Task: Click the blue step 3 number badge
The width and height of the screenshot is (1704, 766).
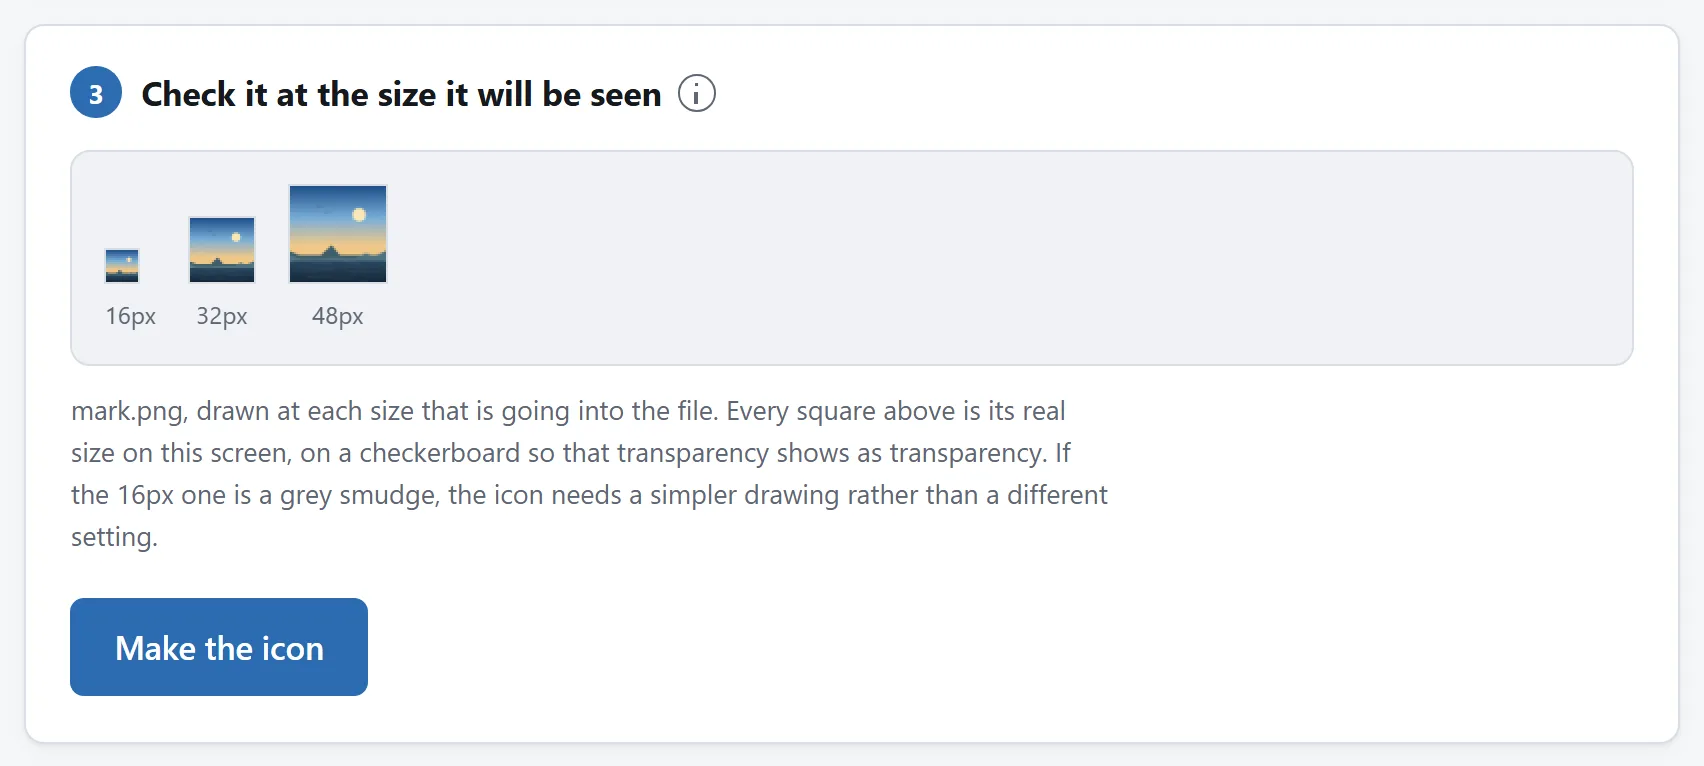Action: coord(96,93)
